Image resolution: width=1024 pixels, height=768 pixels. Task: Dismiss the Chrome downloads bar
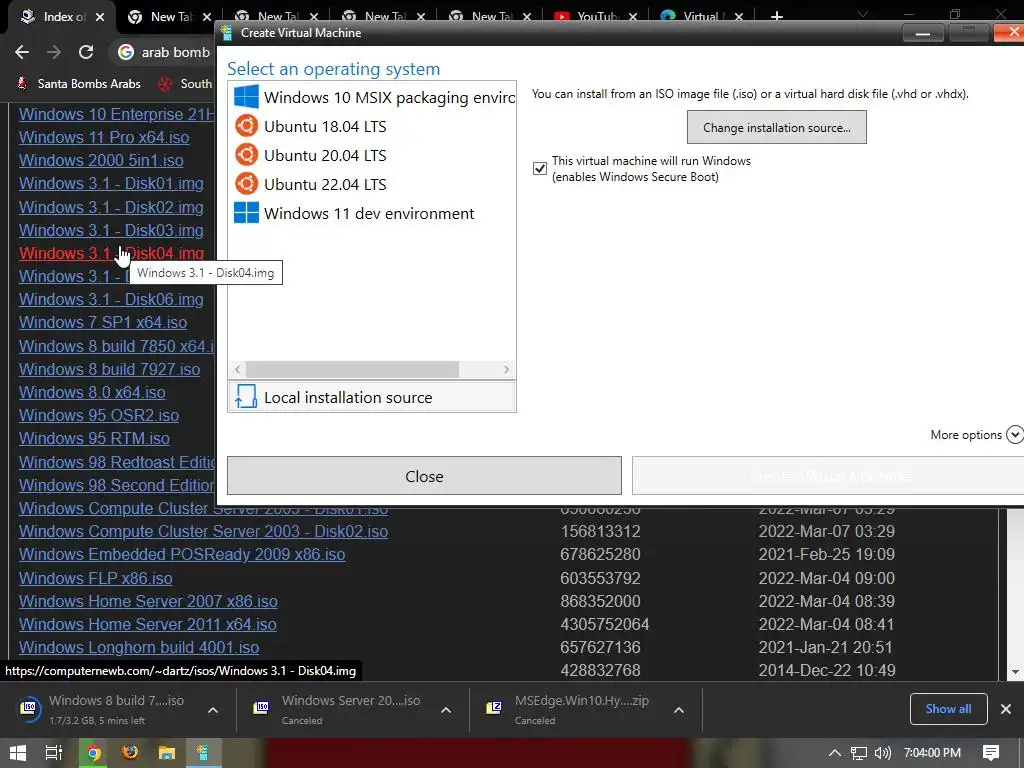(1006, 709)
